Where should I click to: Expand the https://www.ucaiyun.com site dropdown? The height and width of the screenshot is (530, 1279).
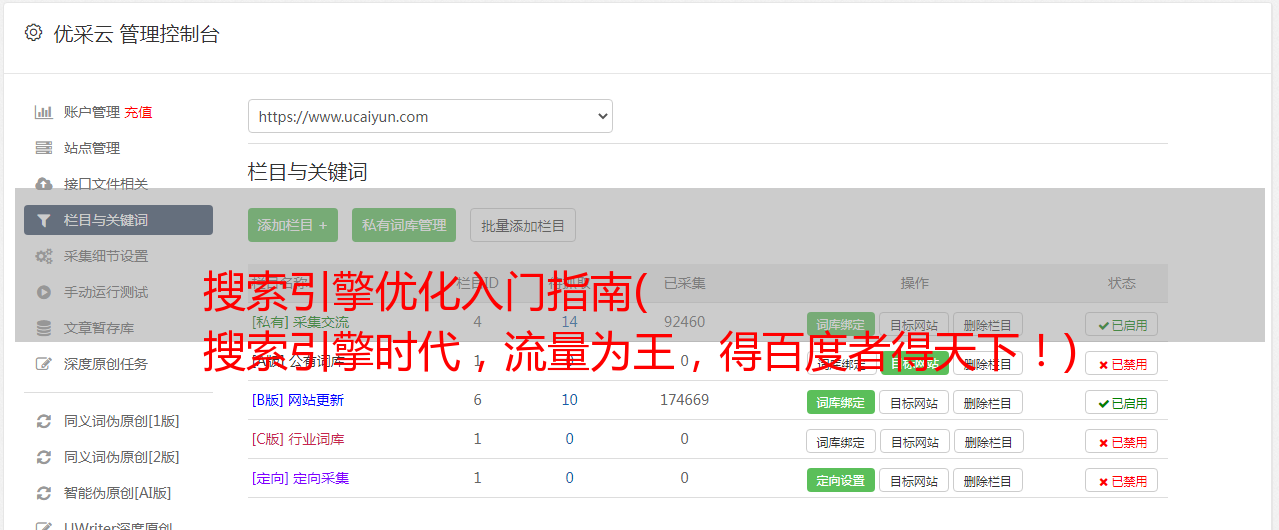pos(430,116)
